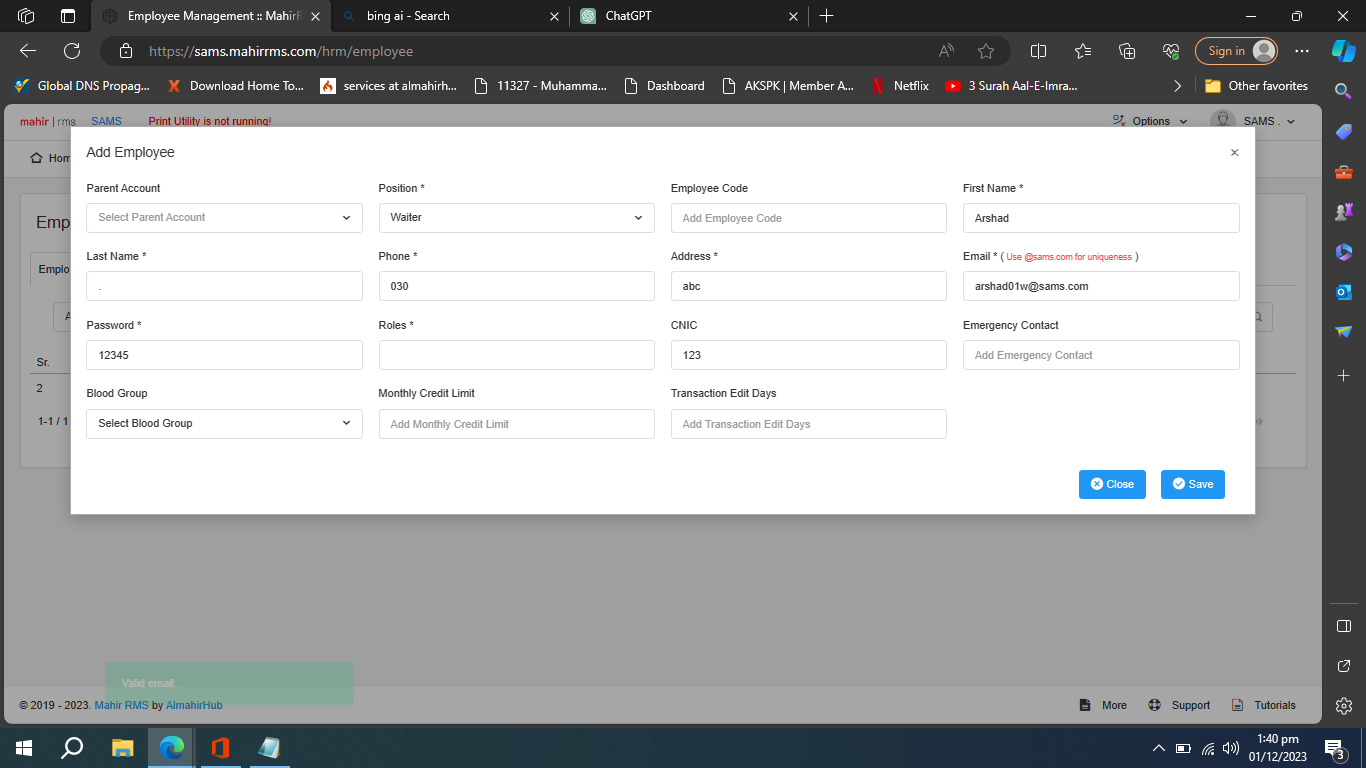This screenshot has width=1366, height=768.
Task: Save the new employee record
Action: (1192, 484)
